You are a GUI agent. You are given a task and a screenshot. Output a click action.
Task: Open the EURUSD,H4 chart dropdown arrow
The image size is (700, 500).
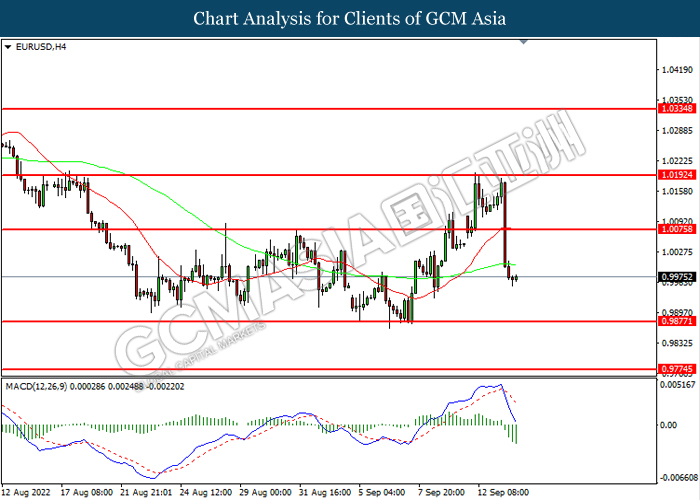coord(8,47)
